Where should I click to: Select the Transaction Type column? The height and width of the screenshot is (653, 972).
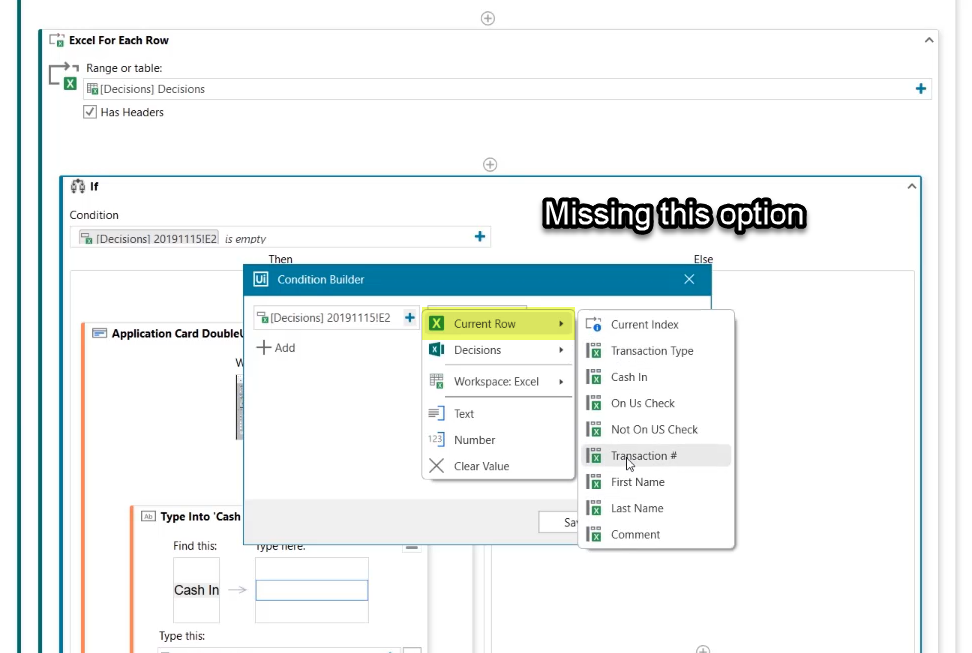(656, 350)
